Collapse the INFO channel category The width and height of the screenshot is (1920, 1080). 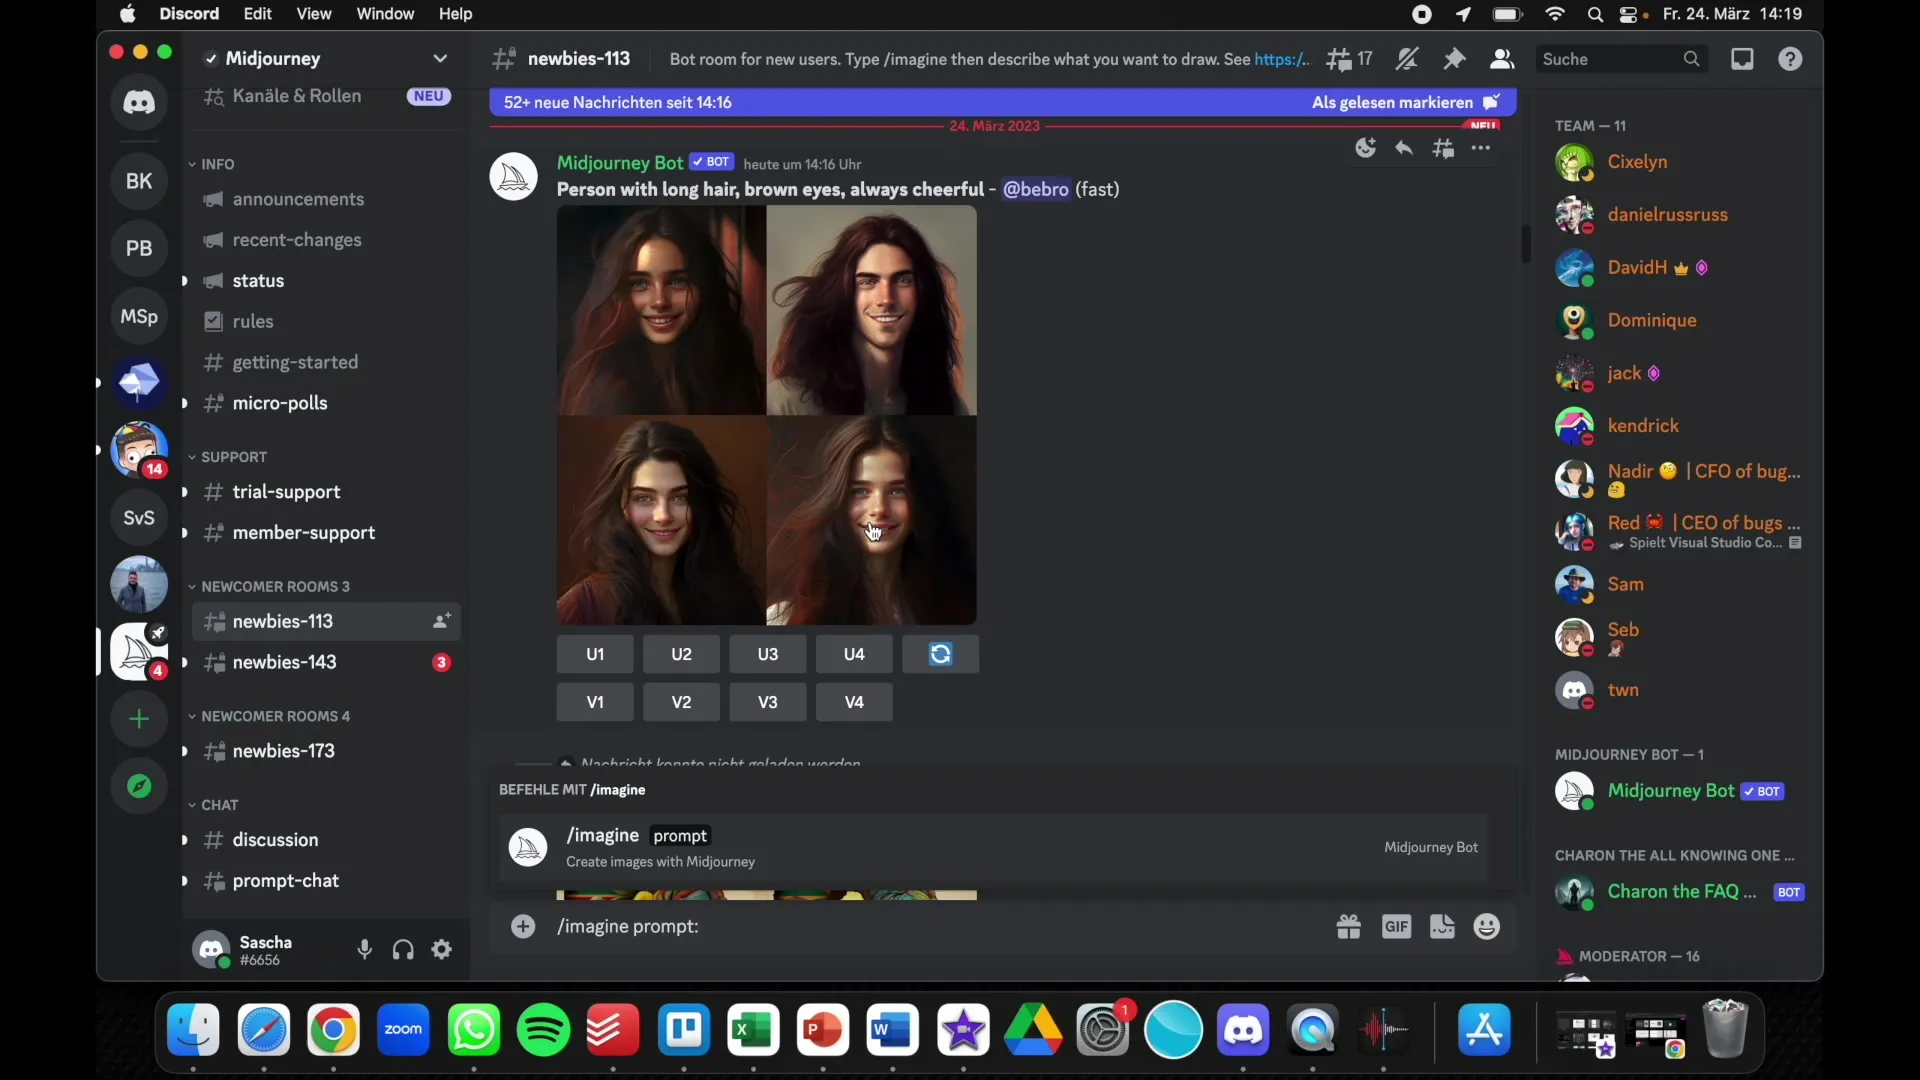click(x=213, y=165)
